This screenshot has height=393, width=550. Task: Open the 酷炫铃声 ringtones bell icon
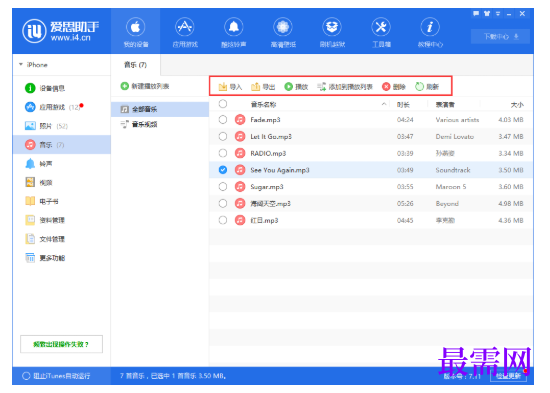click(234, 27)
